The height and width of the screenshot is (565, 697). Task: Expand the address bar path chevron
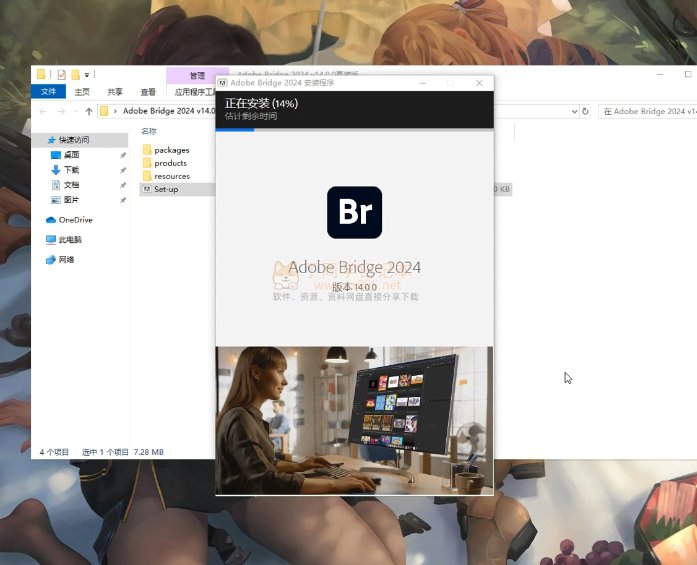click(x=115, y=111)
